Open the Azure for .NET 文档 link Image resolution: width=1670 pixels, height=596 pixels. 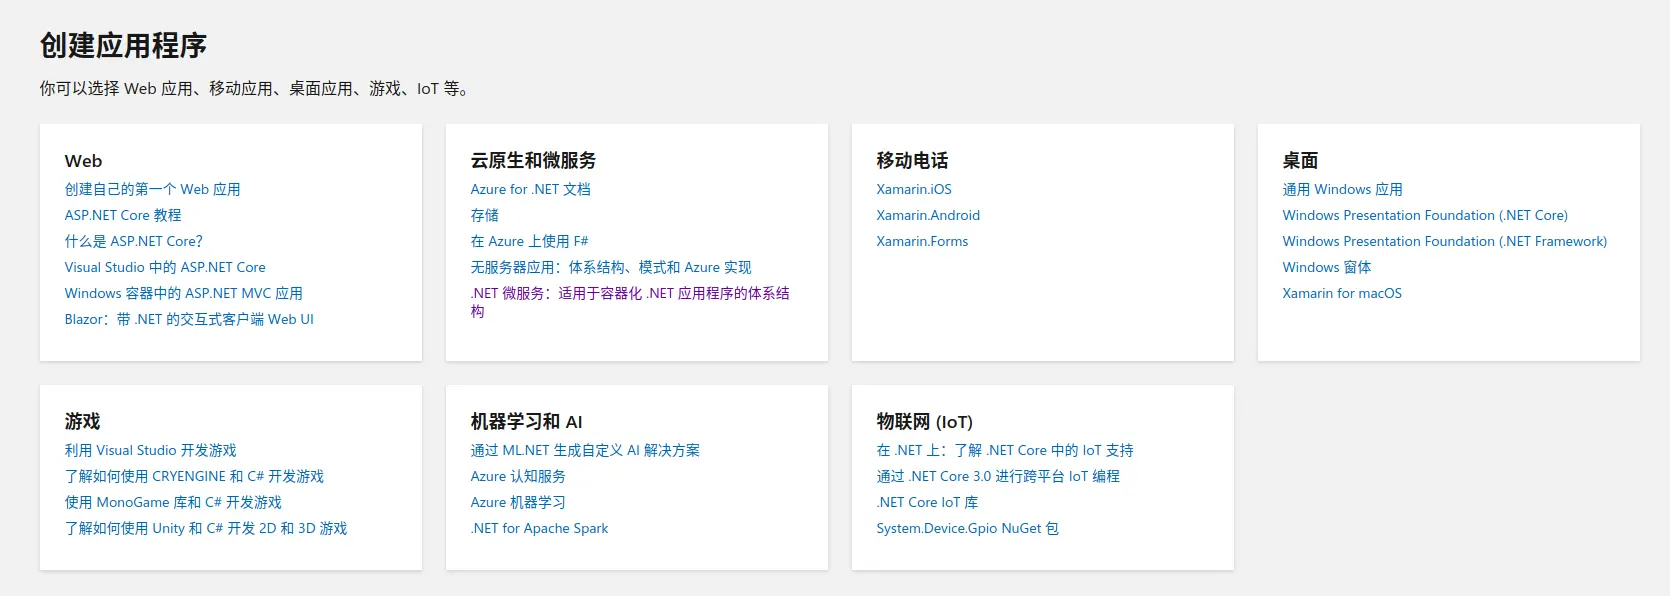[531, 189]
